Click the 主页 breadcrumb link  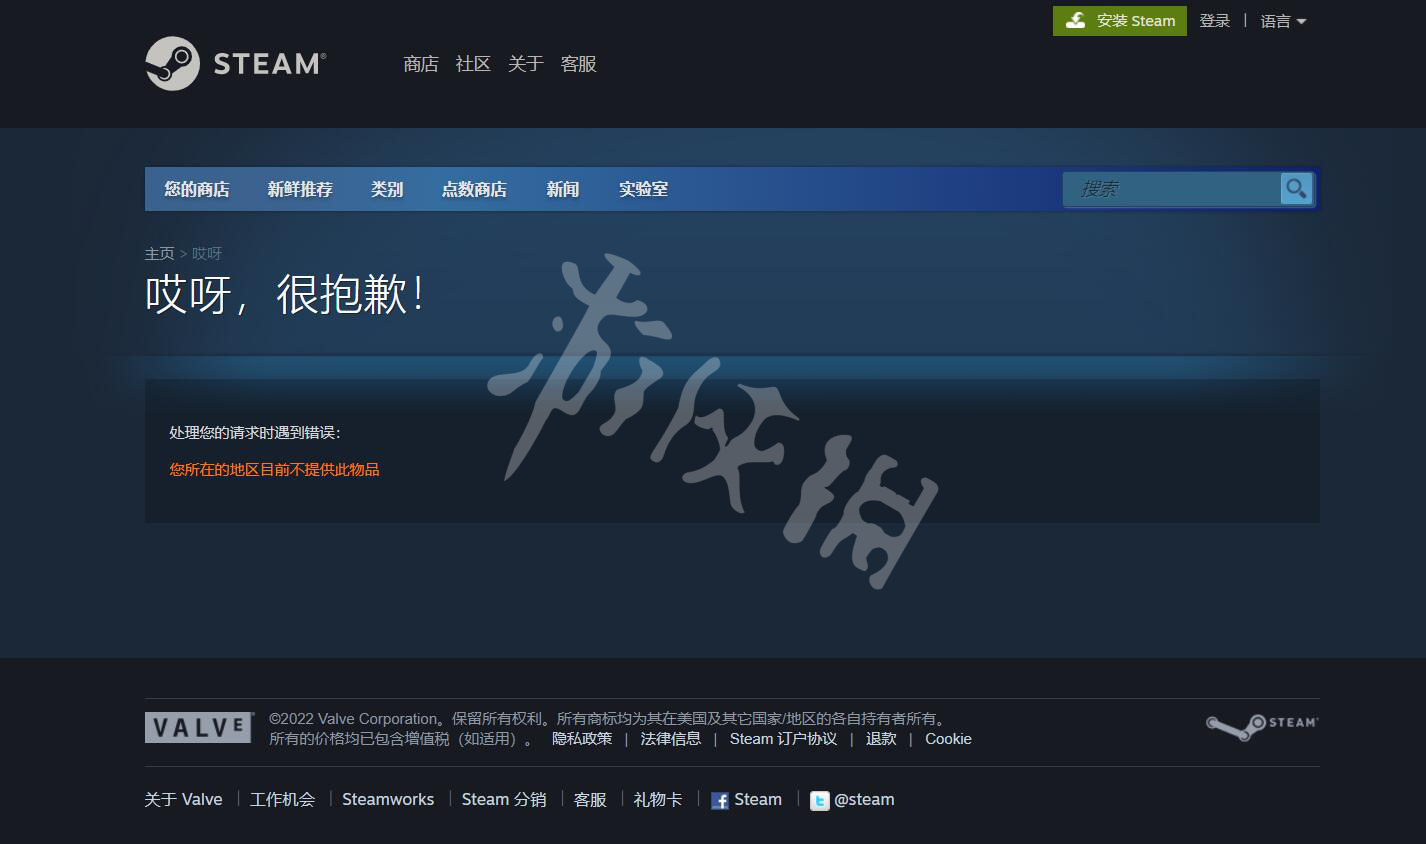[160, 254]
